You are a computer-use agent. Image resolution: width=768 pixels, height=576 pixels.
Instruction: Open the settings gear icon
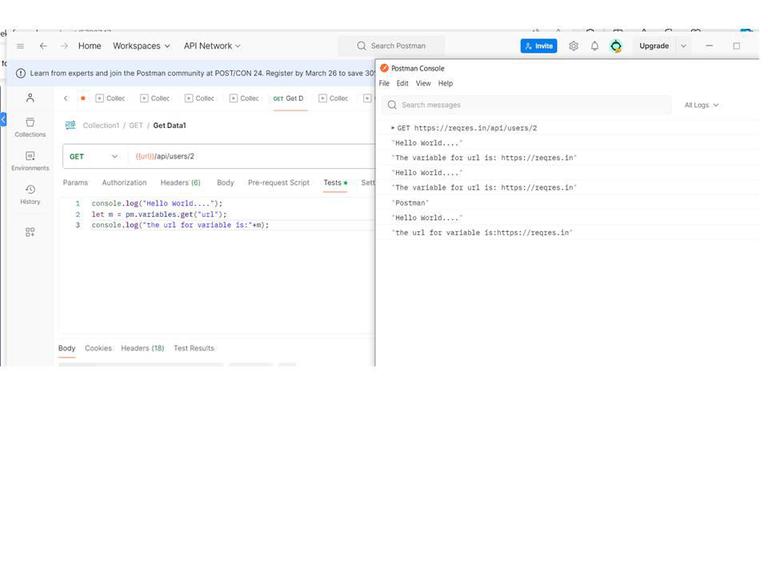(x=574, y=46)
